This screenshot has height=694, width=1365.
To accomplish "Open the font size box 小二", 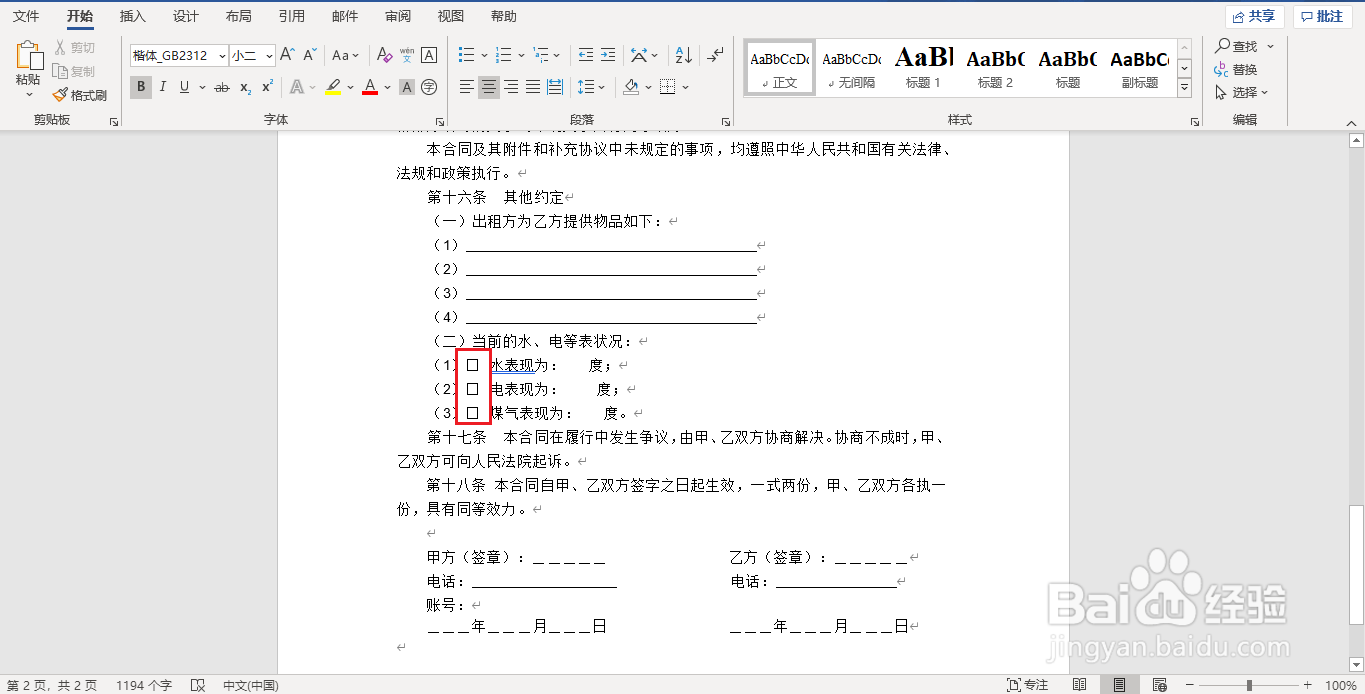I will click(252, 56).
